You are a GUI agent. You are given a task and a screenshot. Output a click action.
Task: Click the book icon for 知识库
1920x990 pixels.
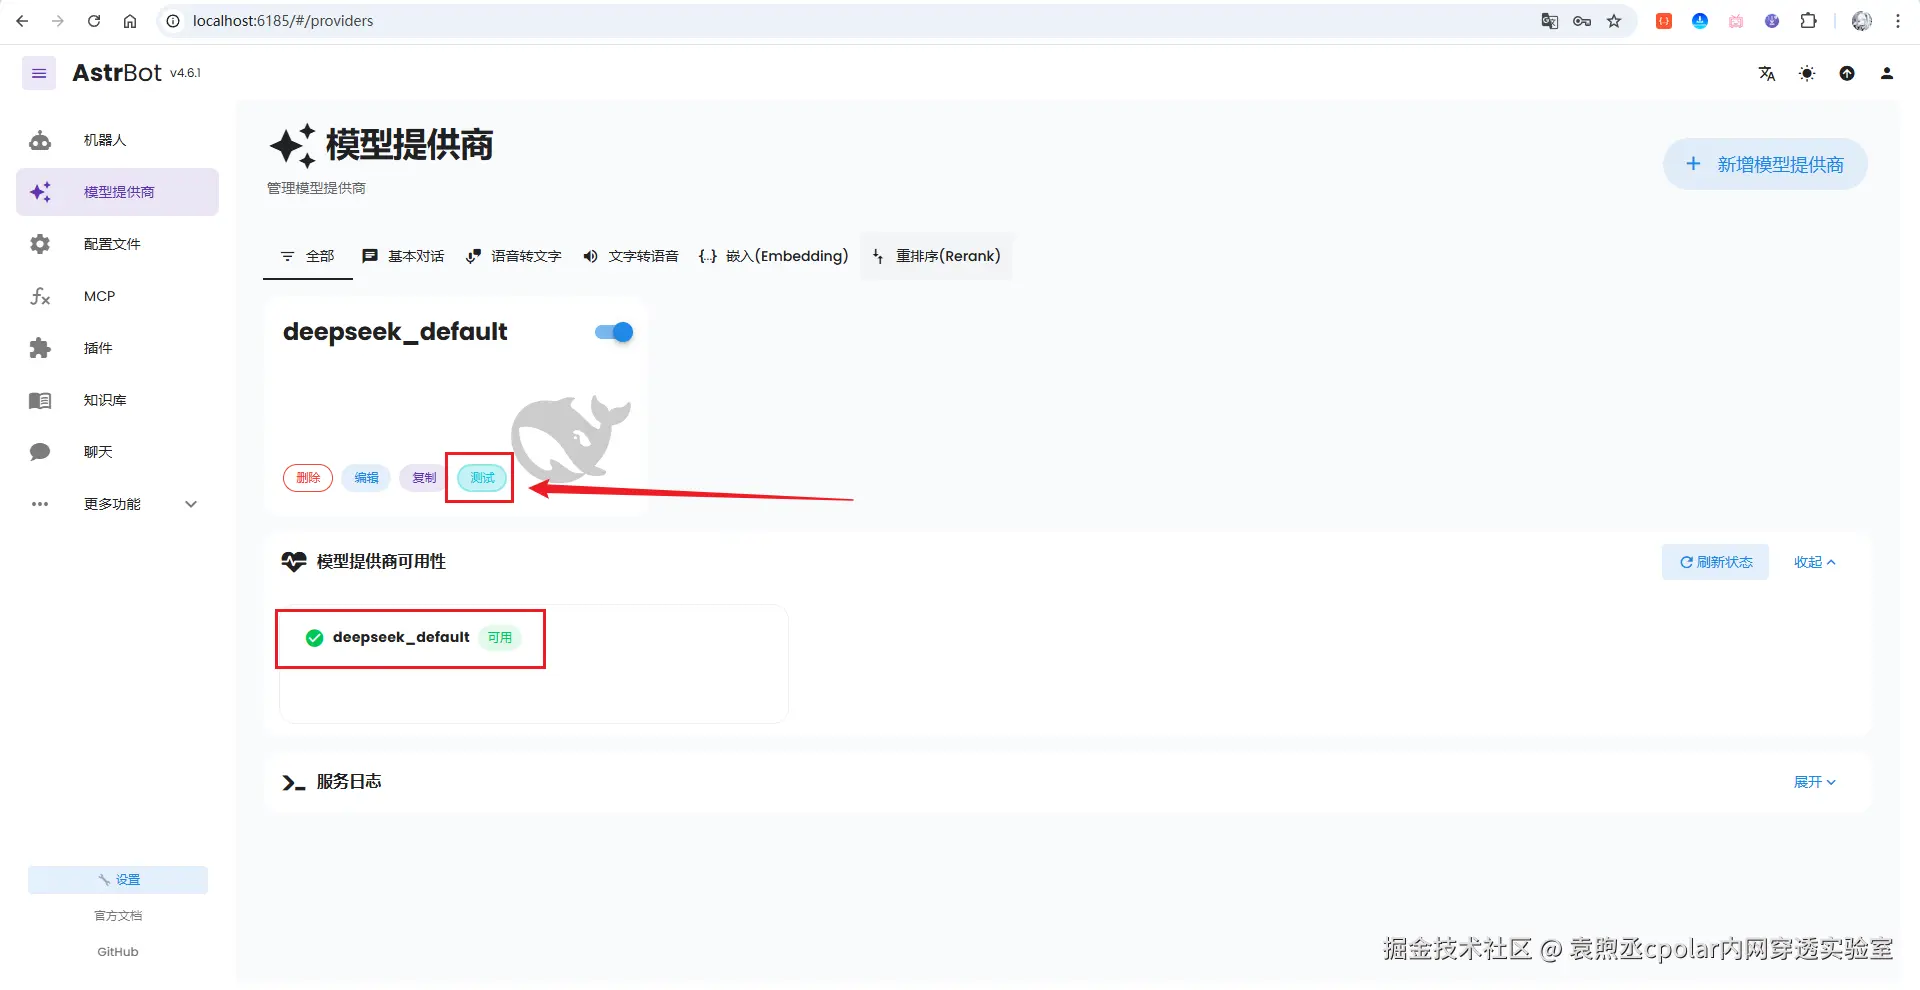40,400
